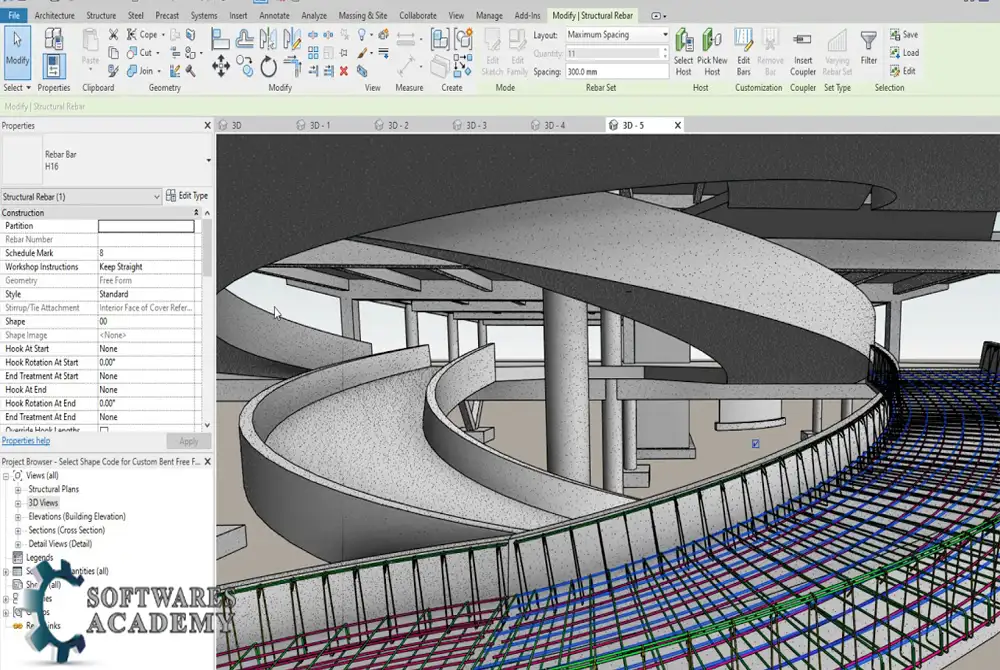
Task: Save the current selection set
Action: click(x=904, y=34)
